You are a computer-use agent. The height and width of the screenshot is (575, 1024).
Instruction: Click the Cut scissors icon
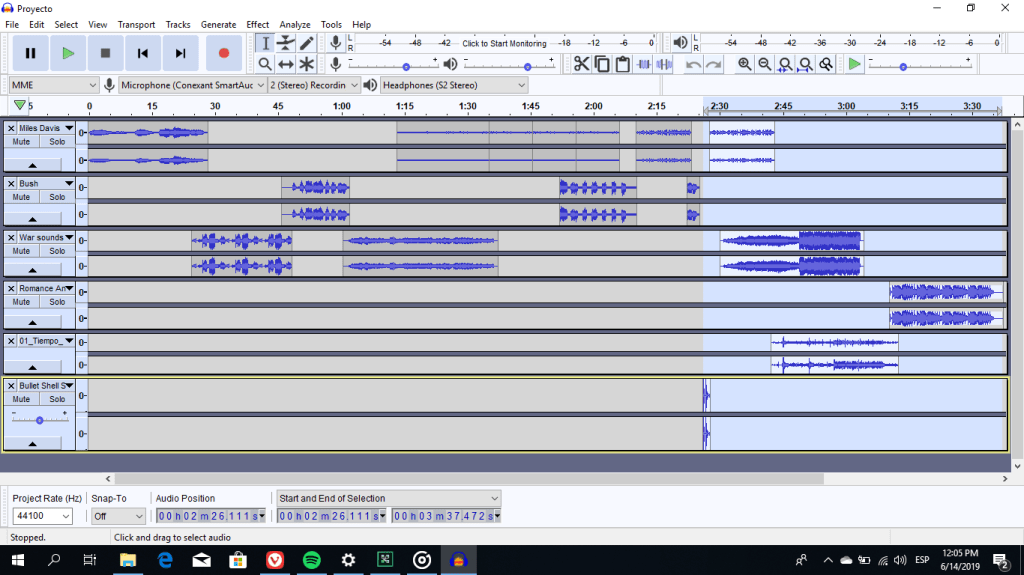coord(581,64)
